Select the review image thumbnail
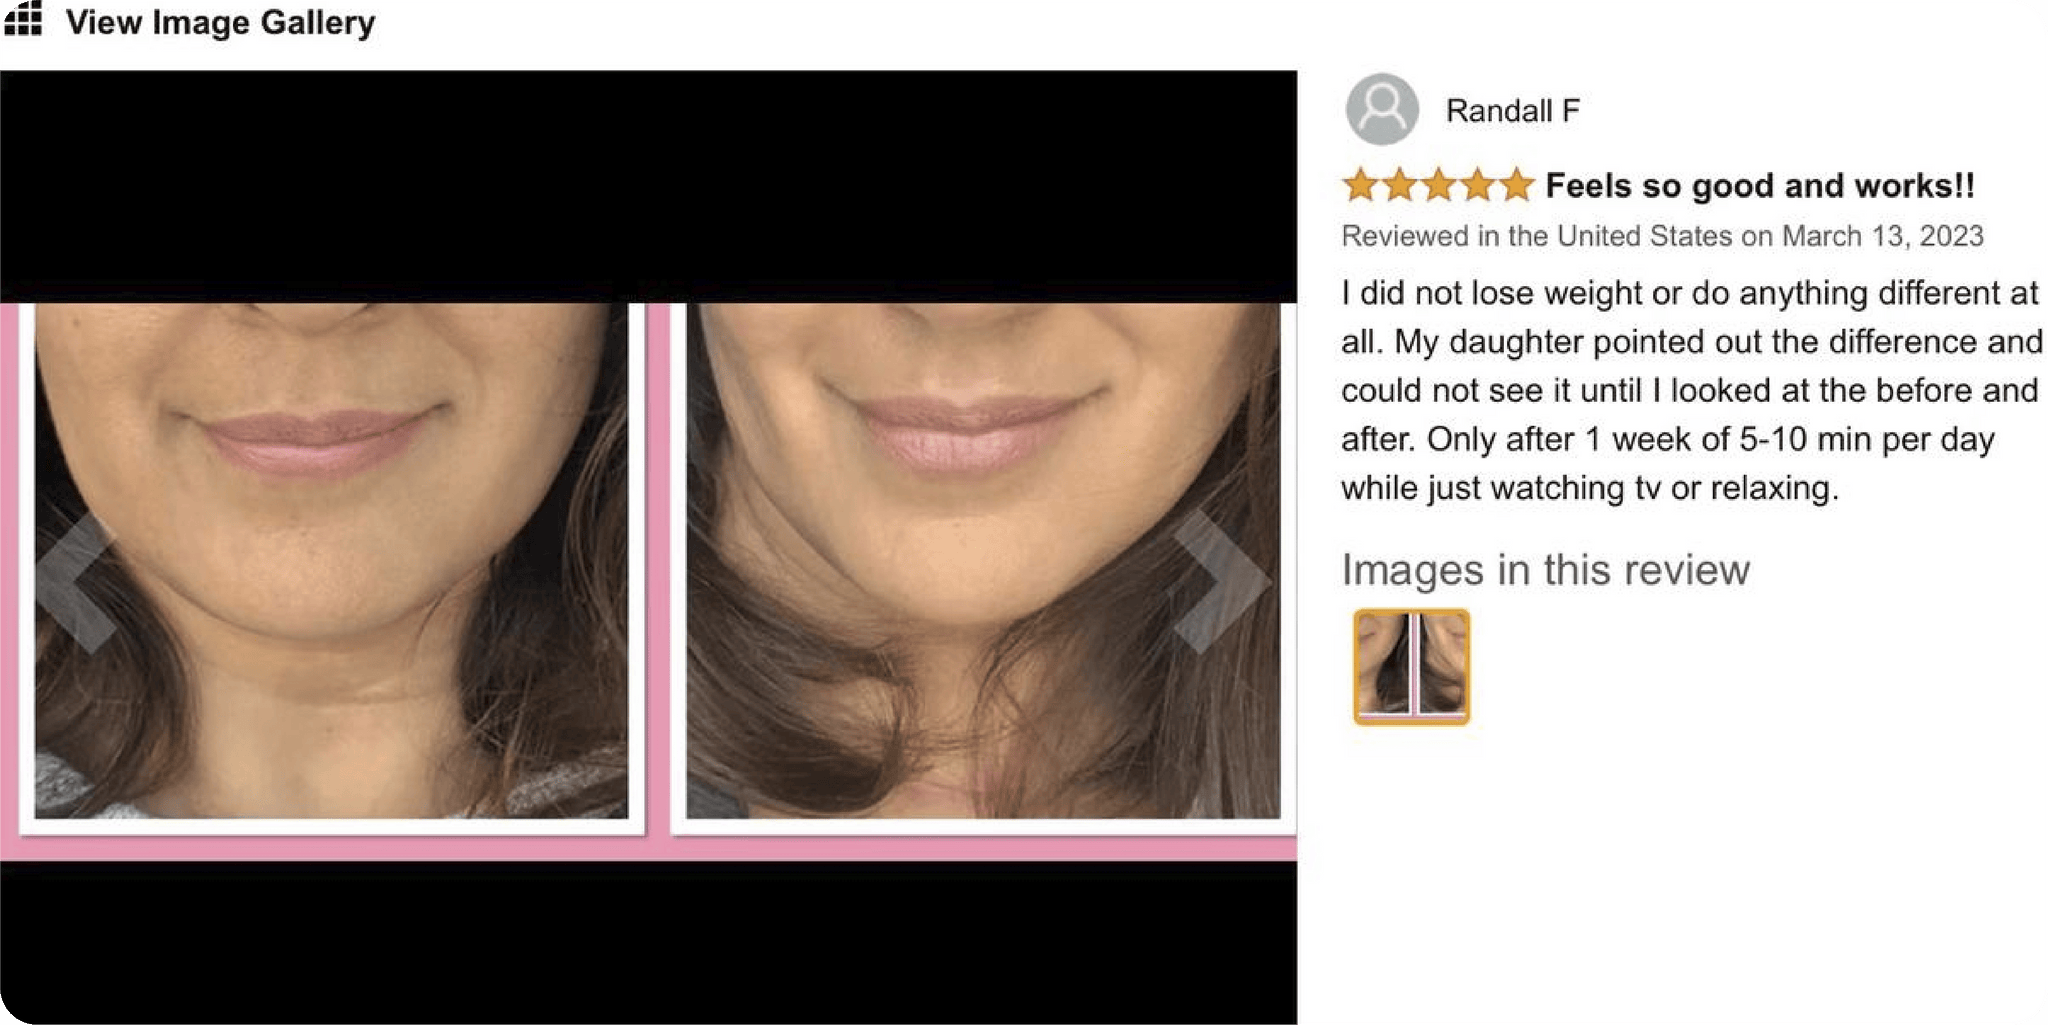The image size is (2048, 1025). [1411, 667]
